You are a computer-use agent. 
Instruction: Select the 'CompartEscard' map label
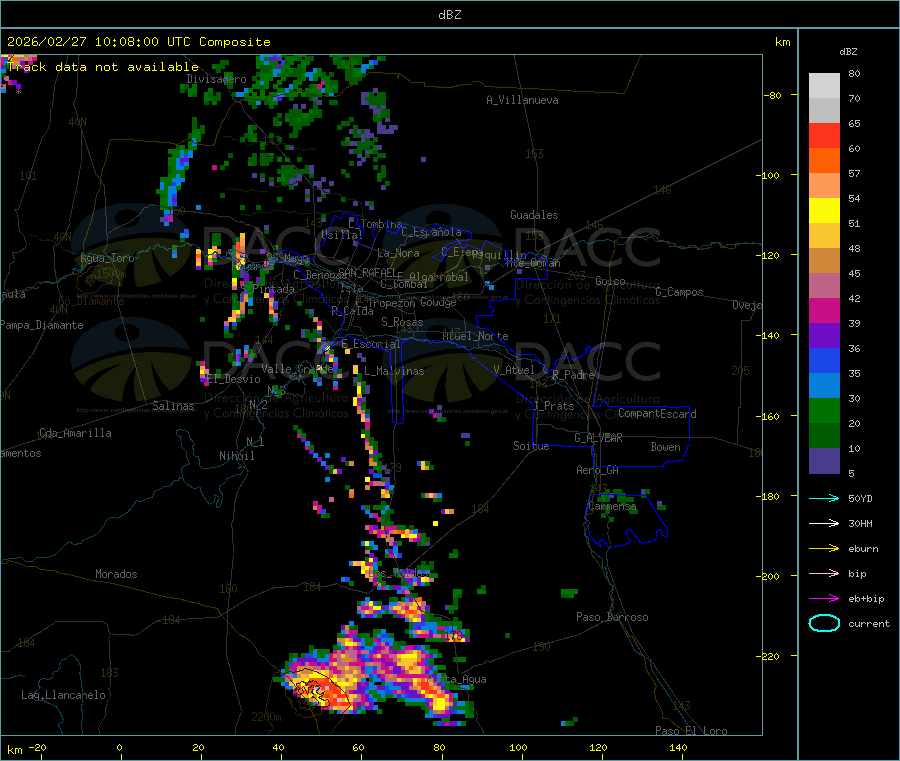tap(657, 414)
